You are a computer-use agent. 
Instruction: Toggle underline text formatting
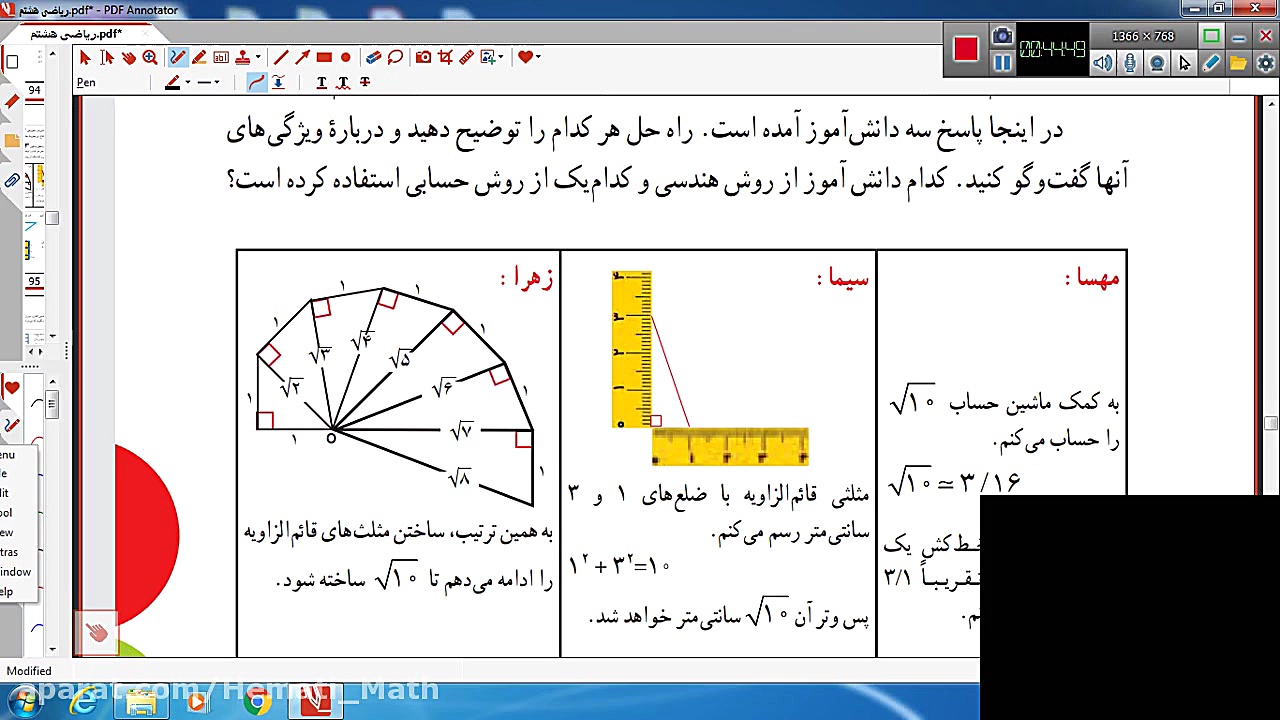(321, 82)
